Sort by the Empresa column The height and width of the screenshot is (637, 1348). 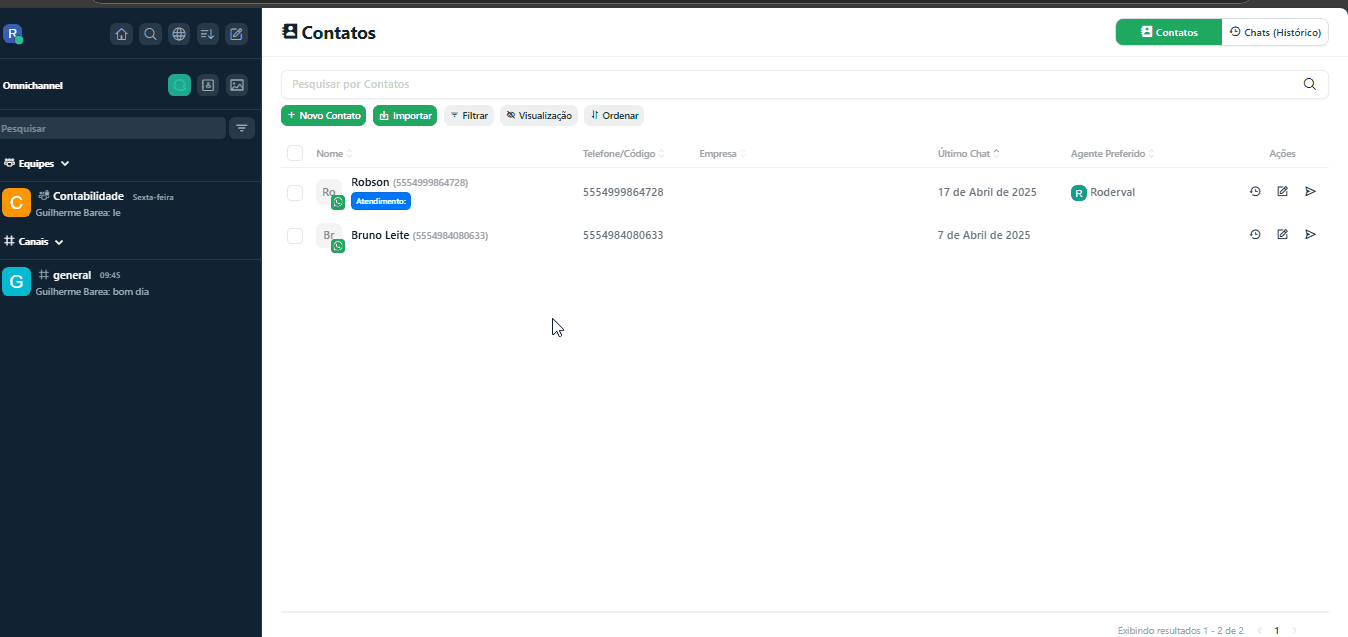coord(722,154)
